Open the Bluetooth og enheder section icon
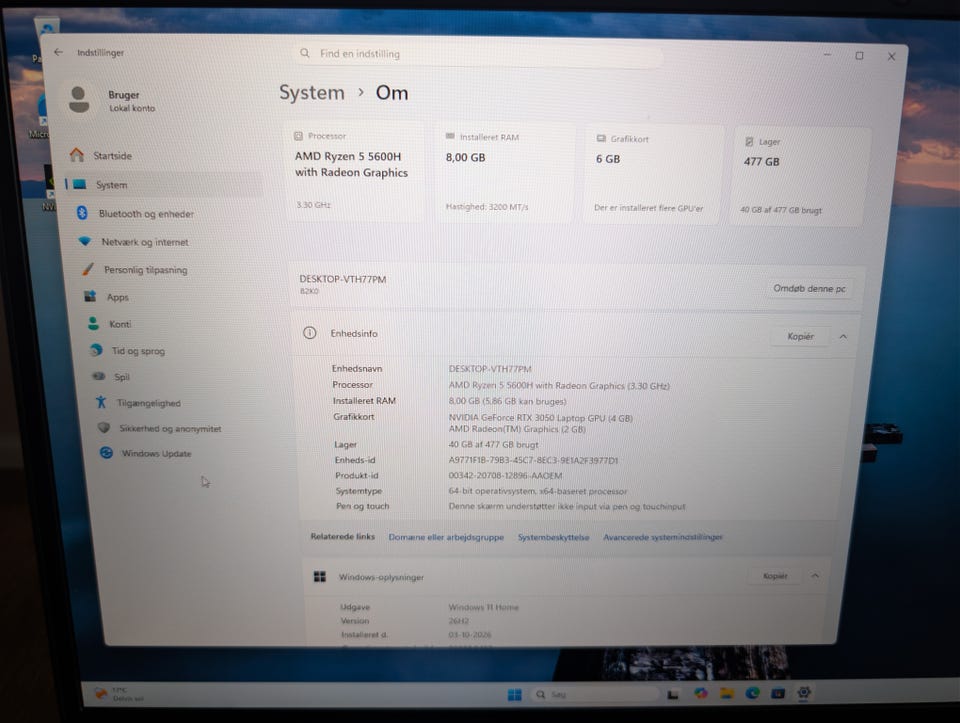 coord(82,212)
